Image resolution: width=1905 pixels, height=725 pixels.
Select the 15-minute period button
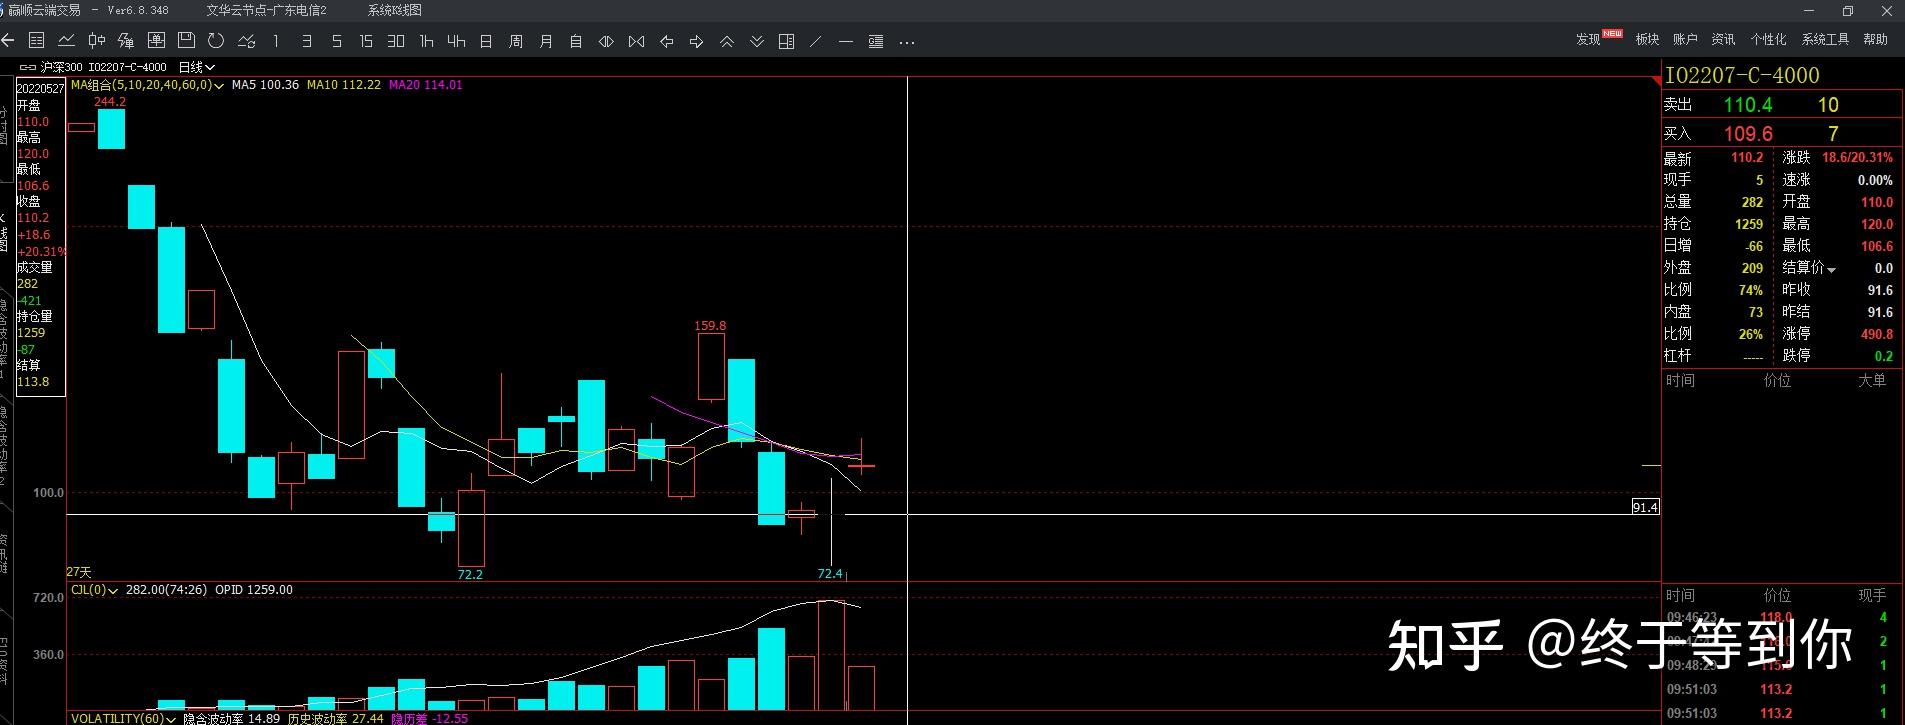(366, 41)
